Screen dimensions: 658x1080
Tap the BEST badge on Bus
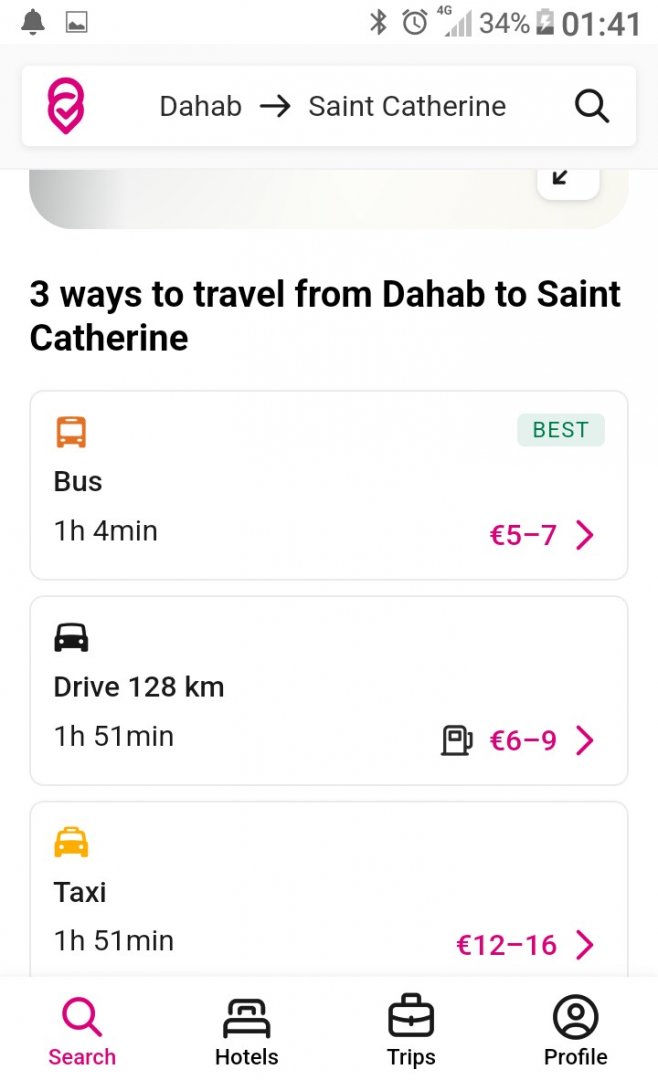[560, 430]
